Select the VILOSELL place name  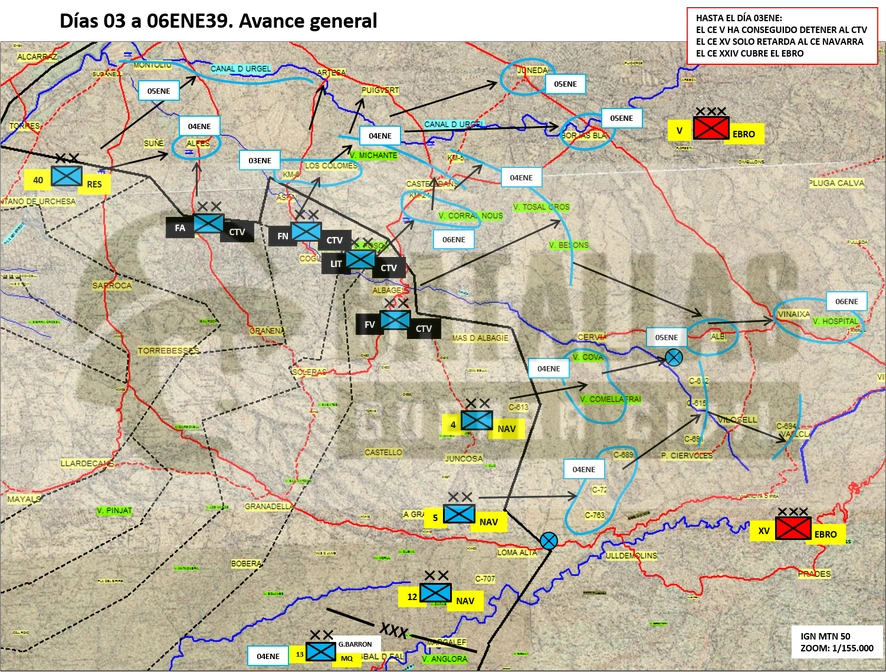pyautogui.click(x=737, y=420)
